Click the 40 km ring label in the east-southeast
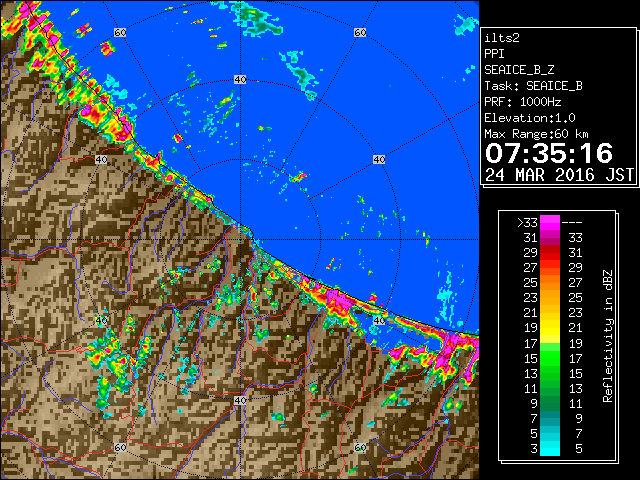Viewport: 640px width, 480px height. tap(379, 320)
